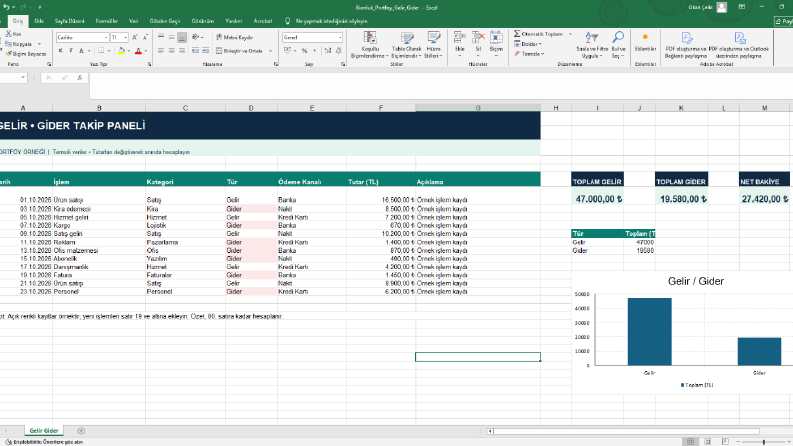Click the borders icon in Yazı Tipi
The height and width of the screenshot is (446, 793).
tap(101, 51)
